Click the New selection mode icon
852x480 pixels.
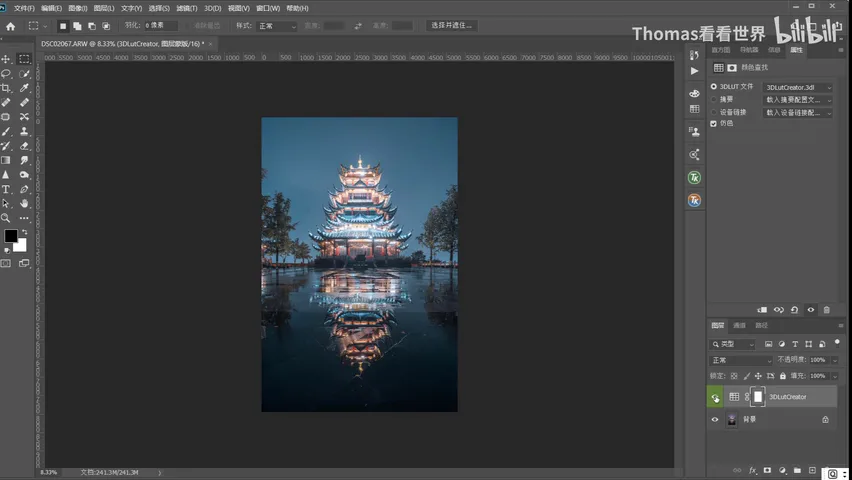(x=63, y=26)
